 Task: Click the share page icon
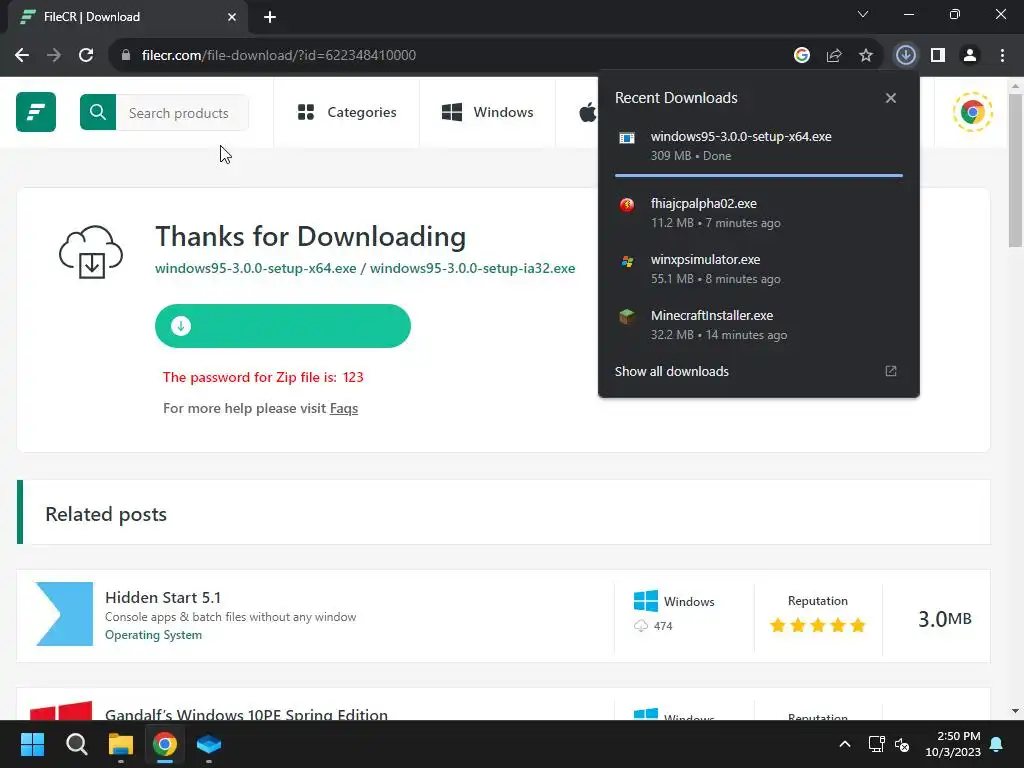(x=834, y=55)
